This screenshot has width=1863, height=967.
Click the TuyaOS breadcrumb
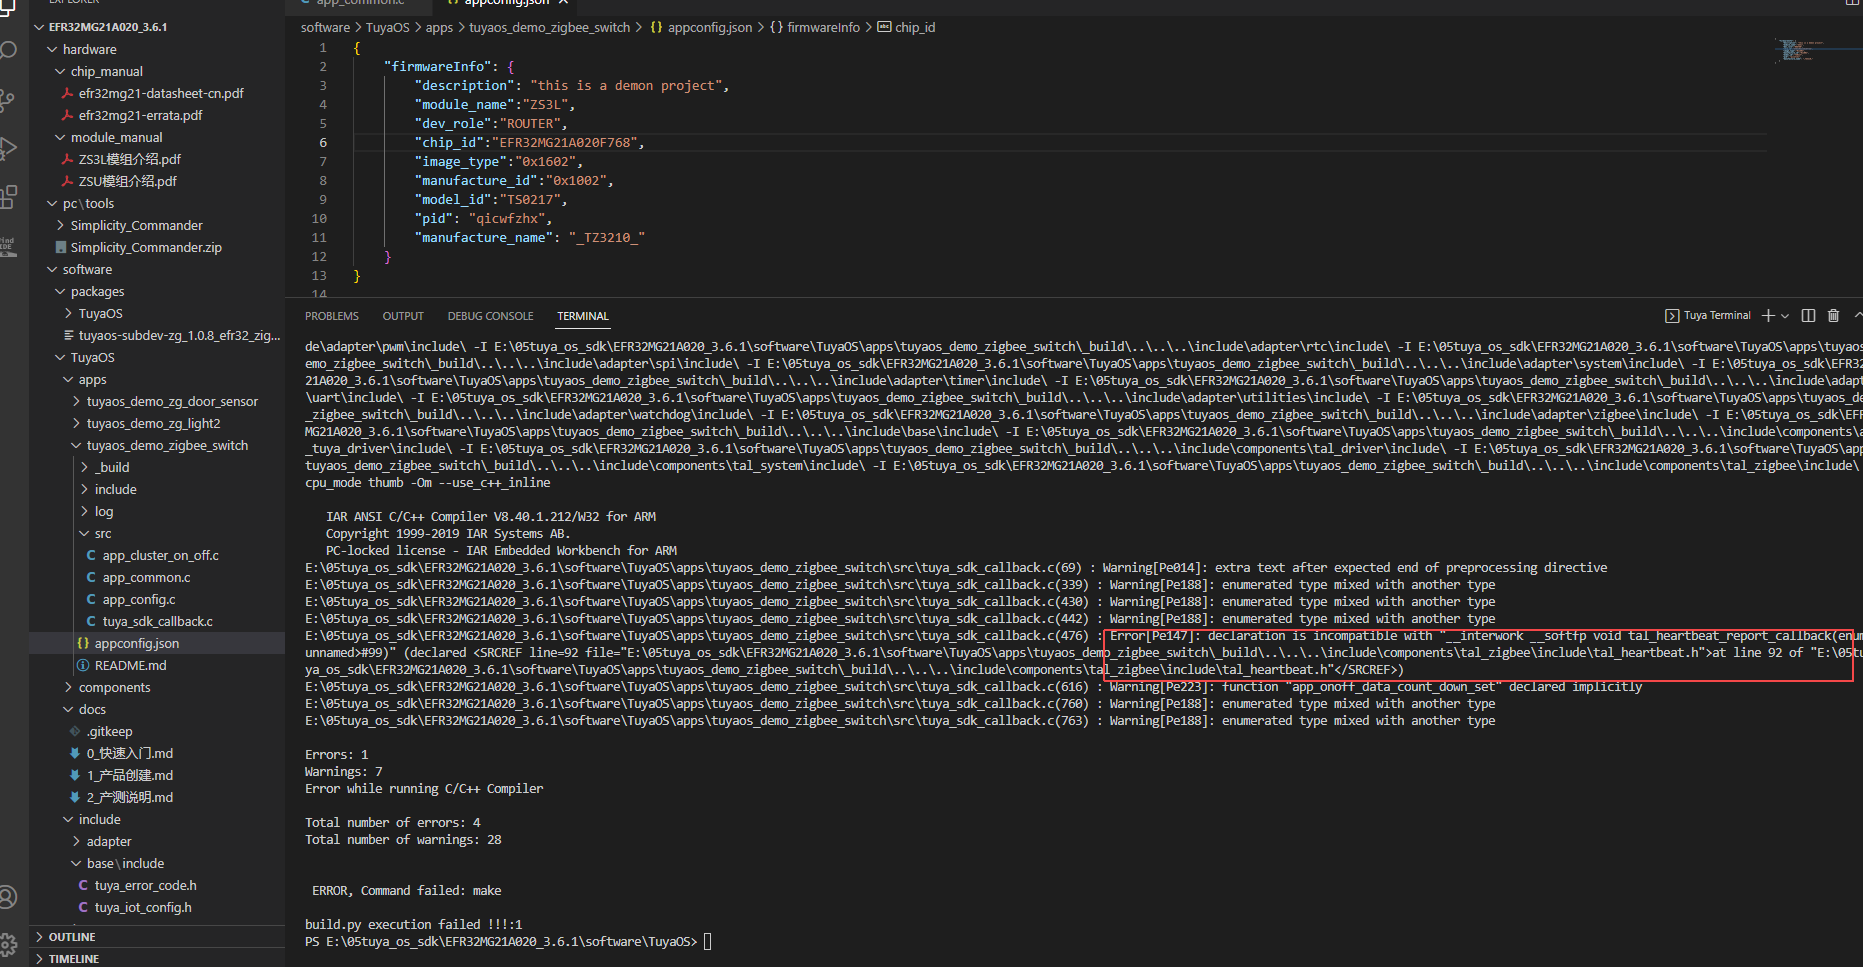click(x=388, y=27)
